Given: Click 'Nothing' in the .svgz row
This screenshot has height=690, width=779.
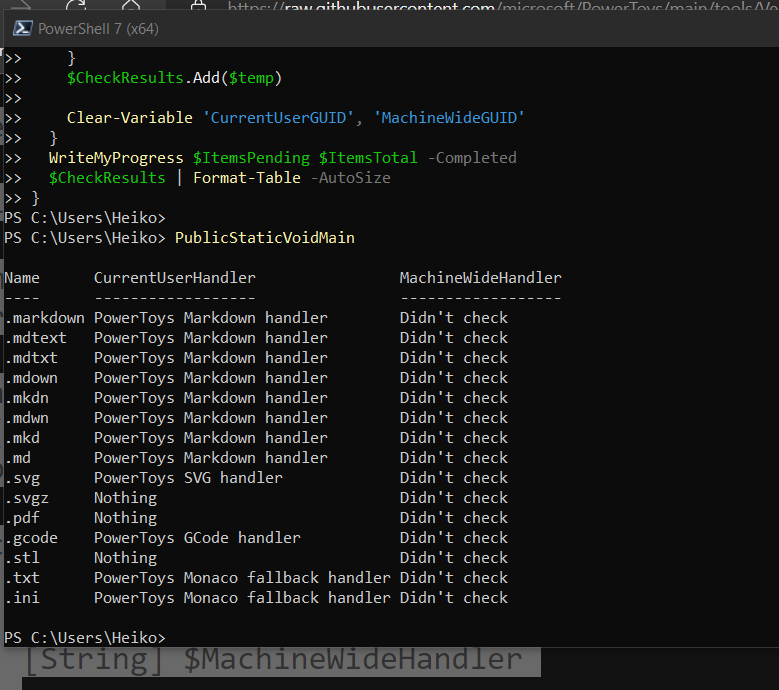Looking at the screenshot, I should tap(125, 498).
